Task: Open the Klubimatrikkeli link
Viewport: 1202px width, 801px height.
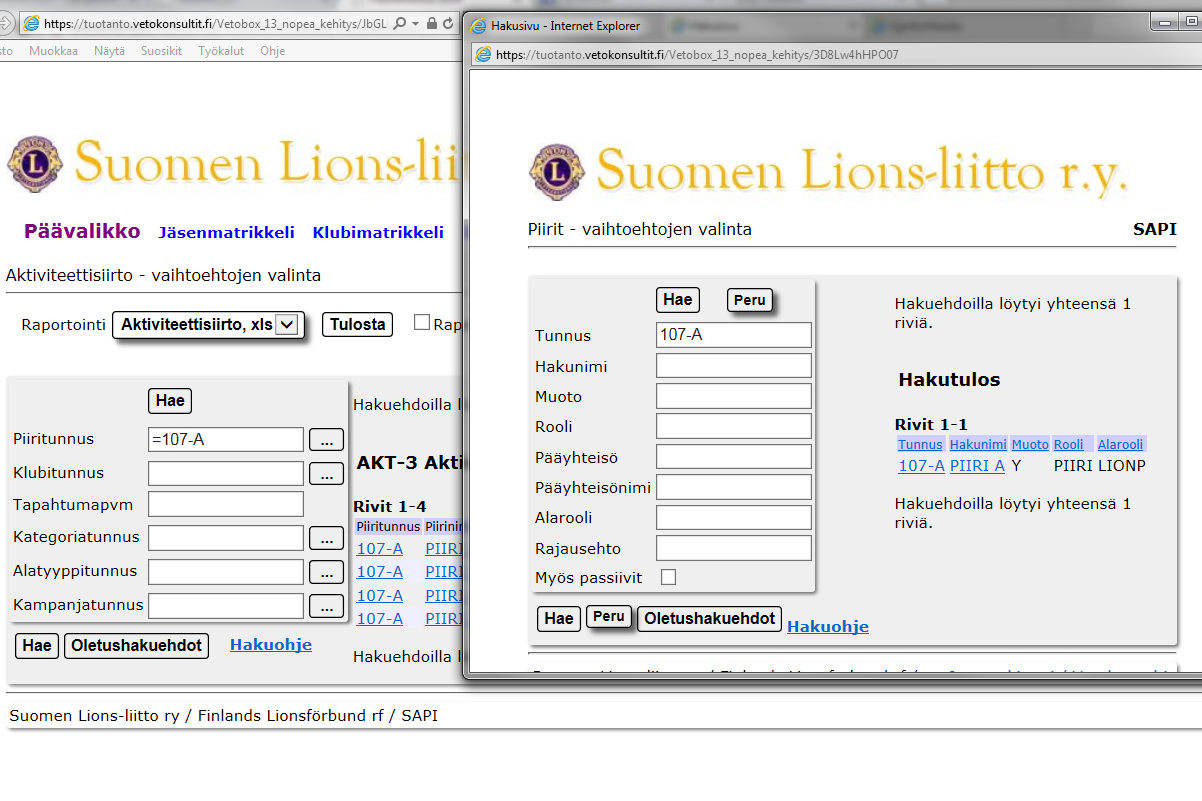Action: [x=378, y=232]
